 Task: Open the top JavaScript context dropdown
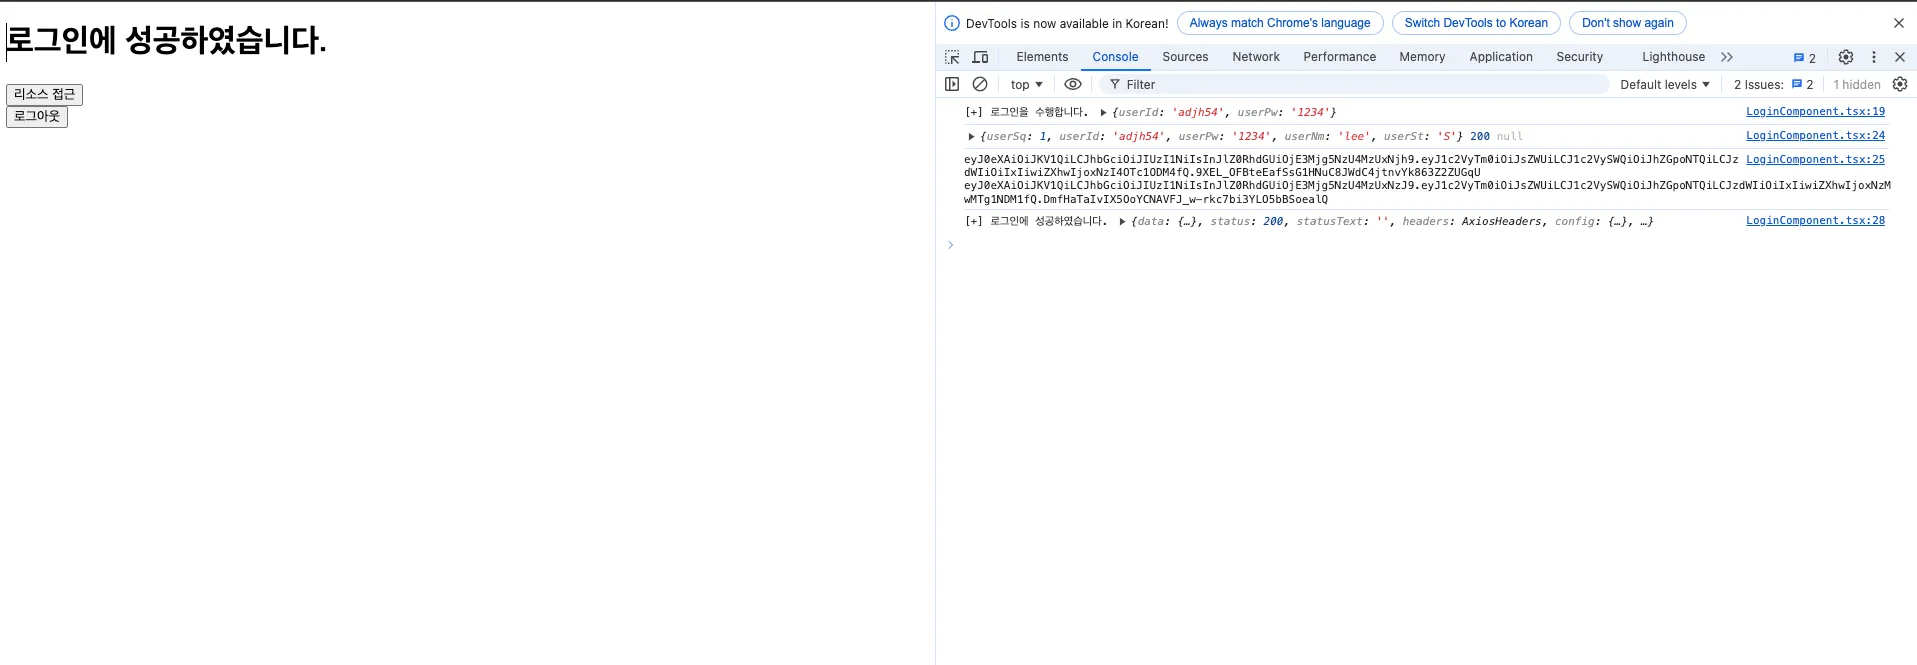[1026, 85]
